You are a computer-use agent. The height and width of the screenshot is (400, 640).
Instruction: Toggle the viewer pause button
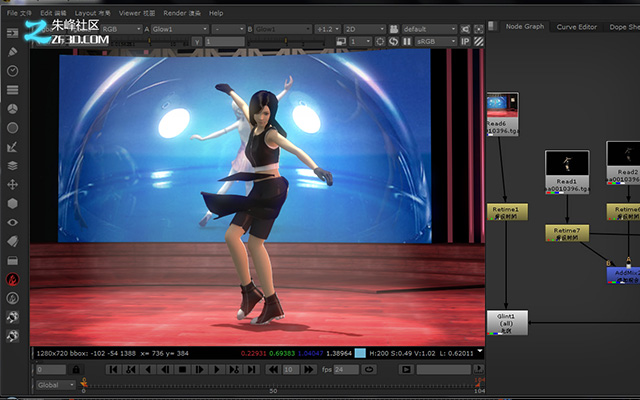407,41
